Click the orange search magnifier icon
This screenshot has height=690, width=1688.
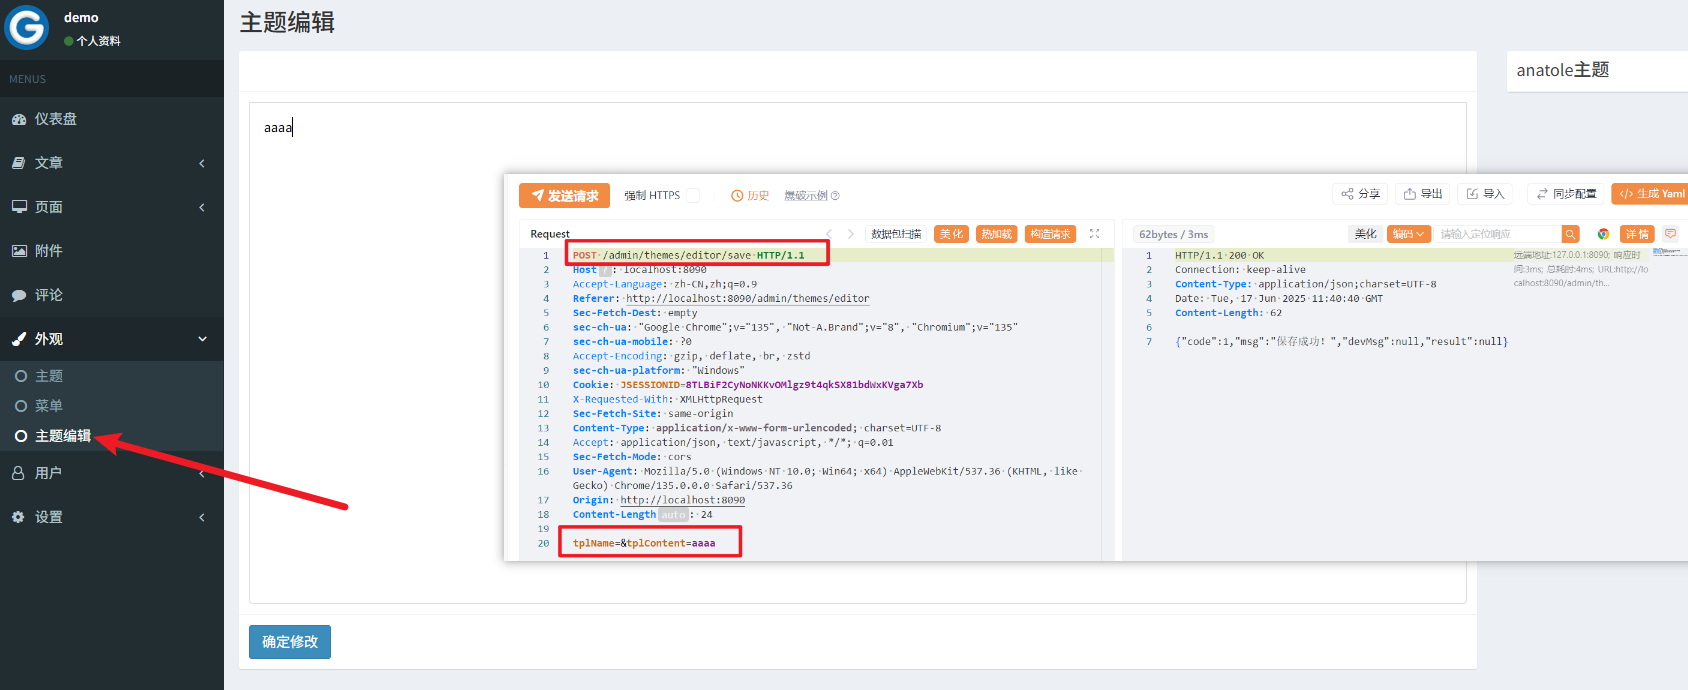(1570, 234)
